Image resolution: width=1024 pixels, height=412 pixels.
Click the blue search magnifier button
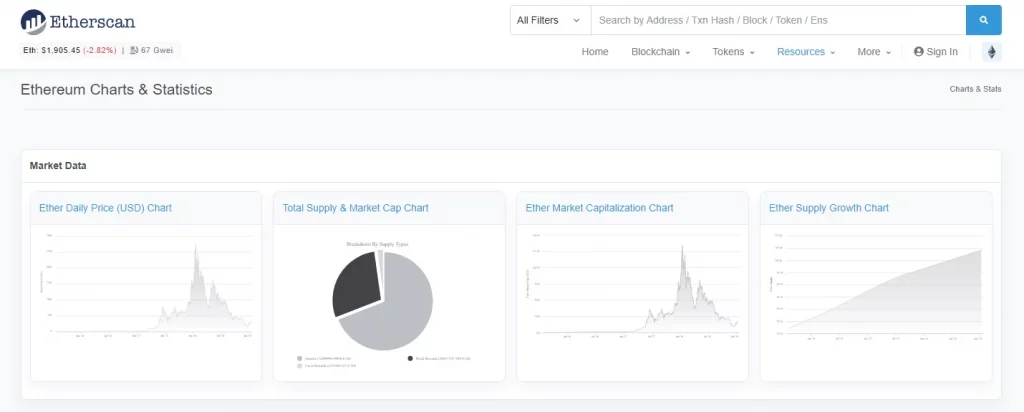click(983, 20)
